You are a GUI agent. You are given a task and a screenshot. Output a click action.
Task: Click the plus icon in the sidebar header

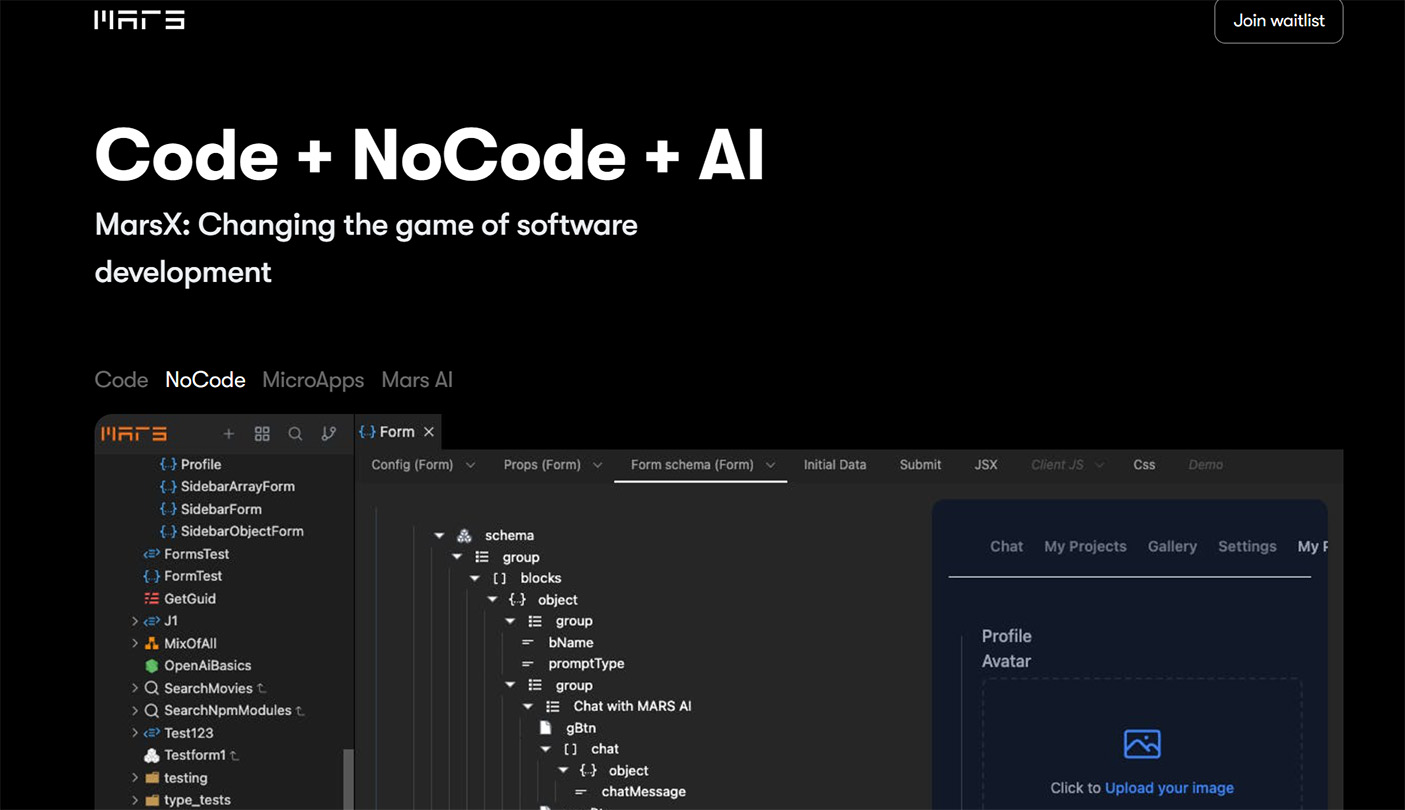(228, 434)
